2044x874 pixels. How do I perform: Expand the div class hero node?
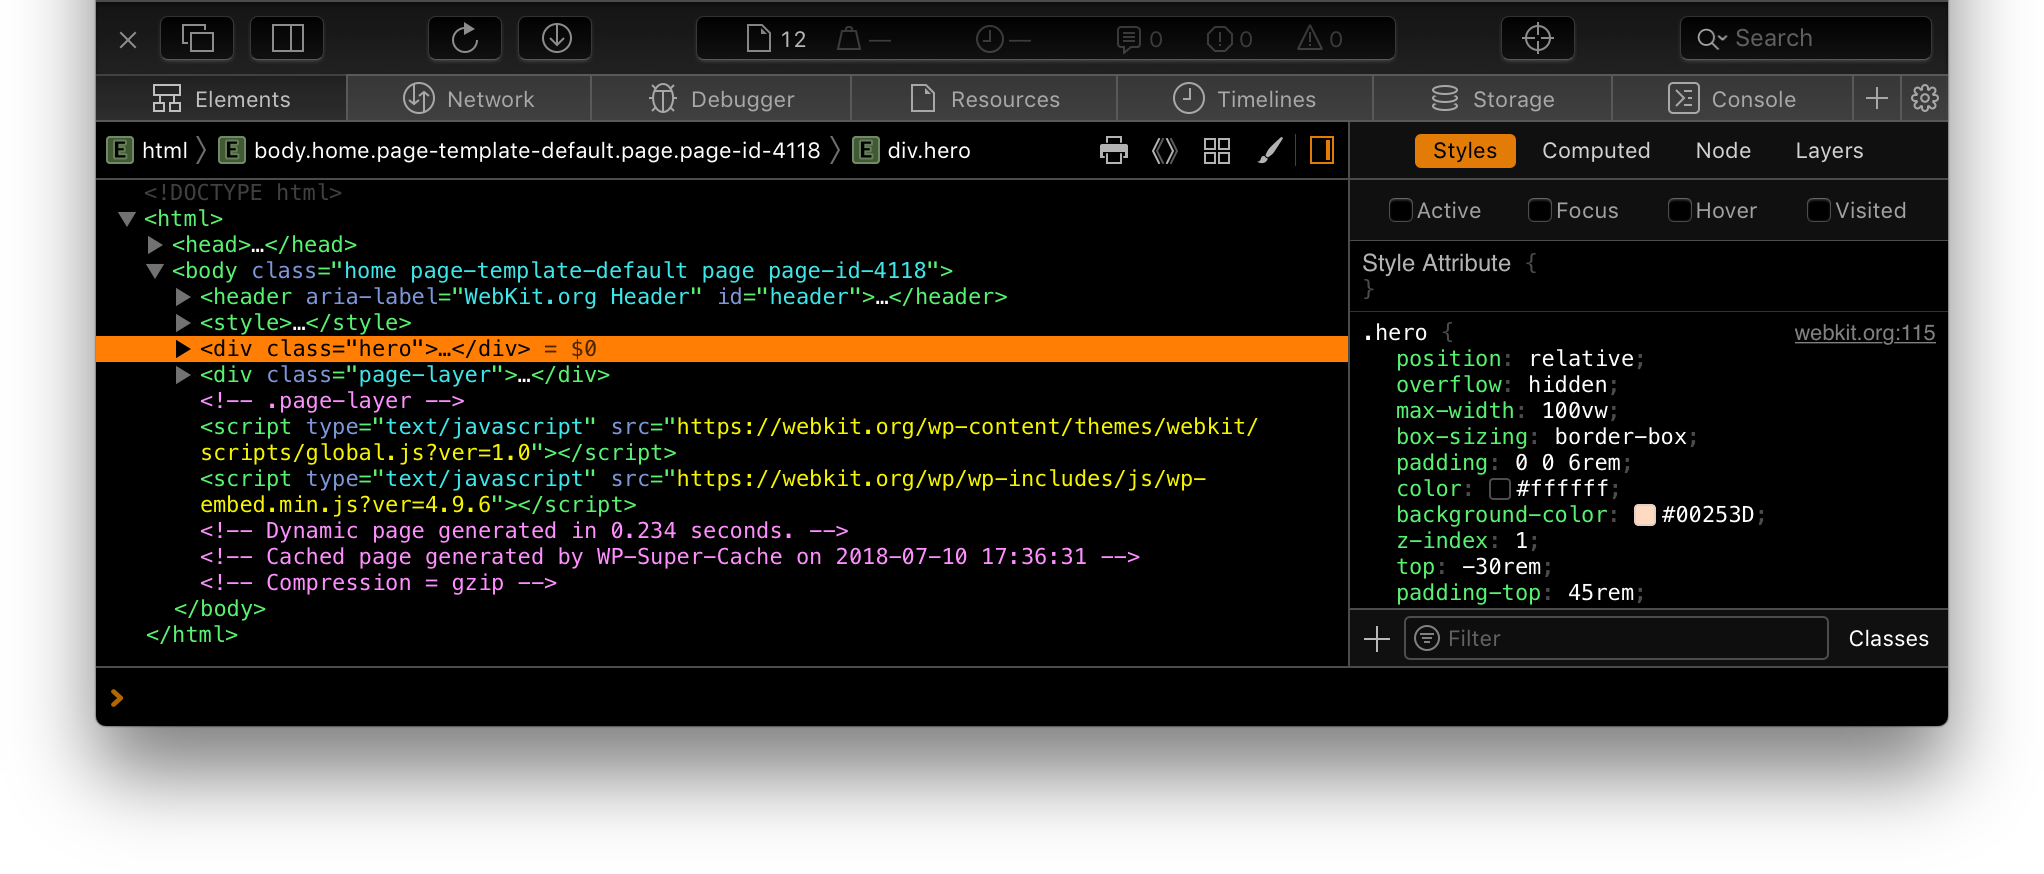[x=183, y=348]
